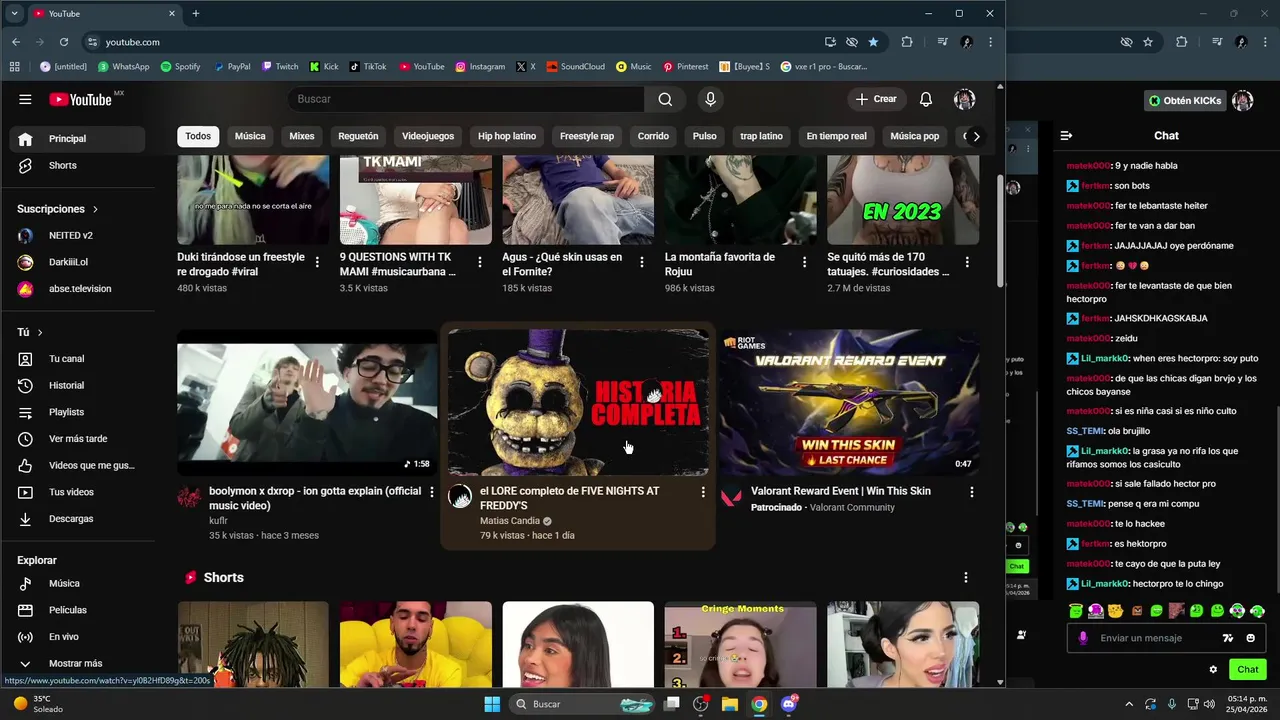
Task: Click the green Chat send button
Action: 1248,670
